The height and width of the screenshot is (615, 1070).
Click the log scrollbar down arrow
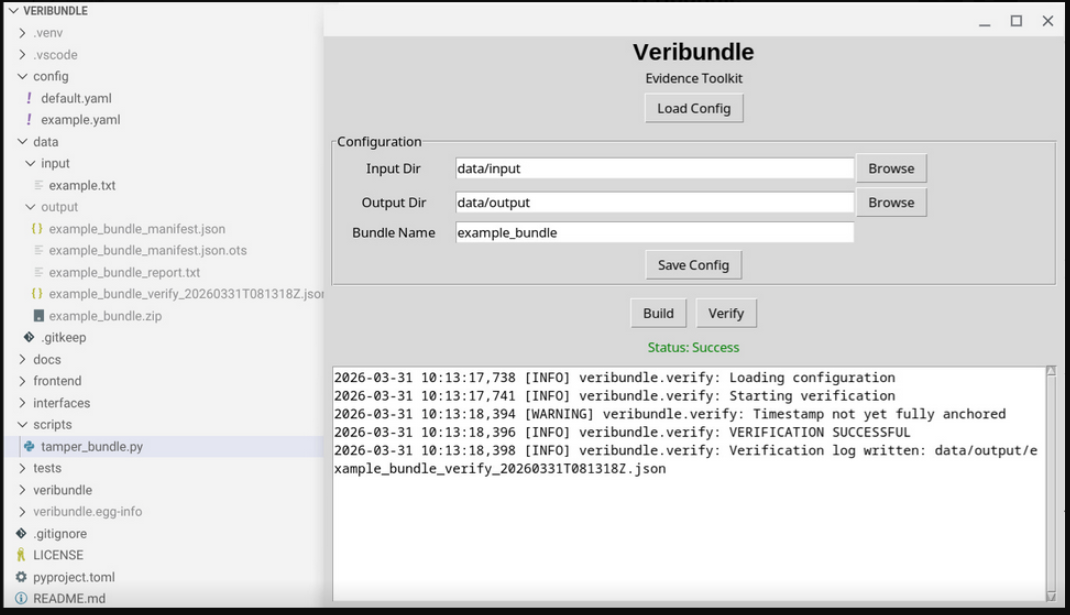1051,596
